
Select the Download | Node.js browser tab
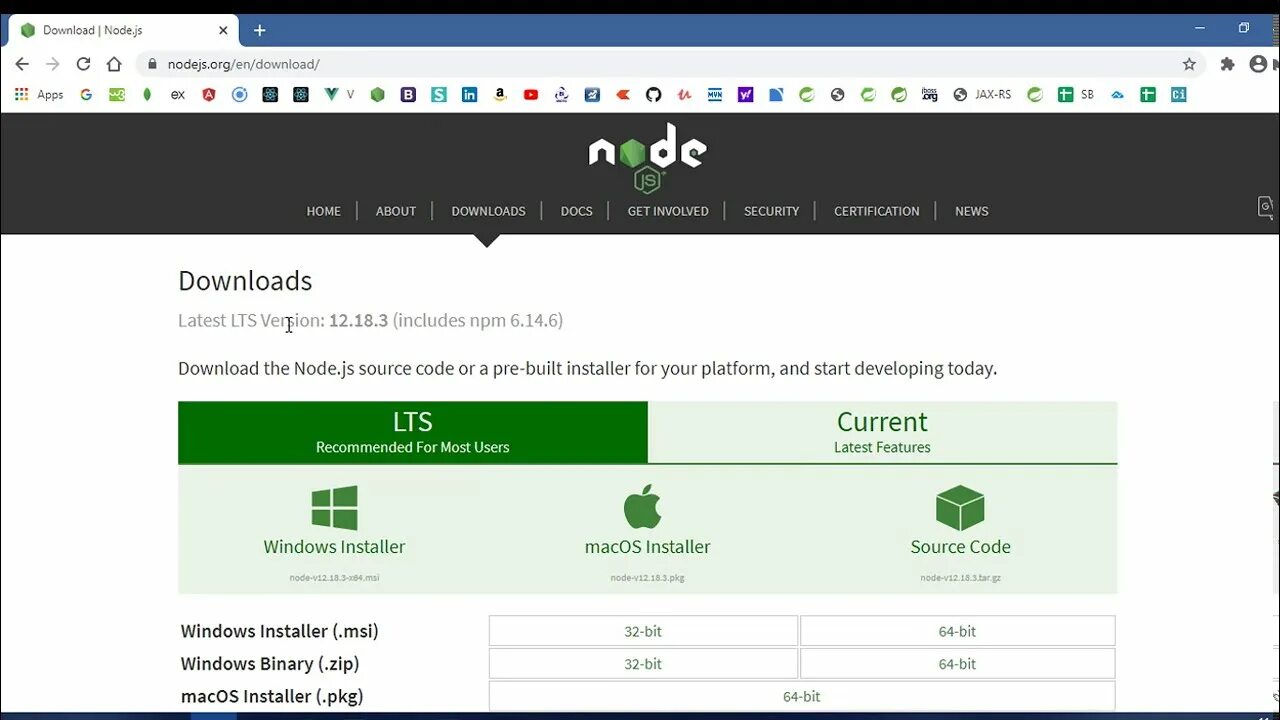pos(123,30)
